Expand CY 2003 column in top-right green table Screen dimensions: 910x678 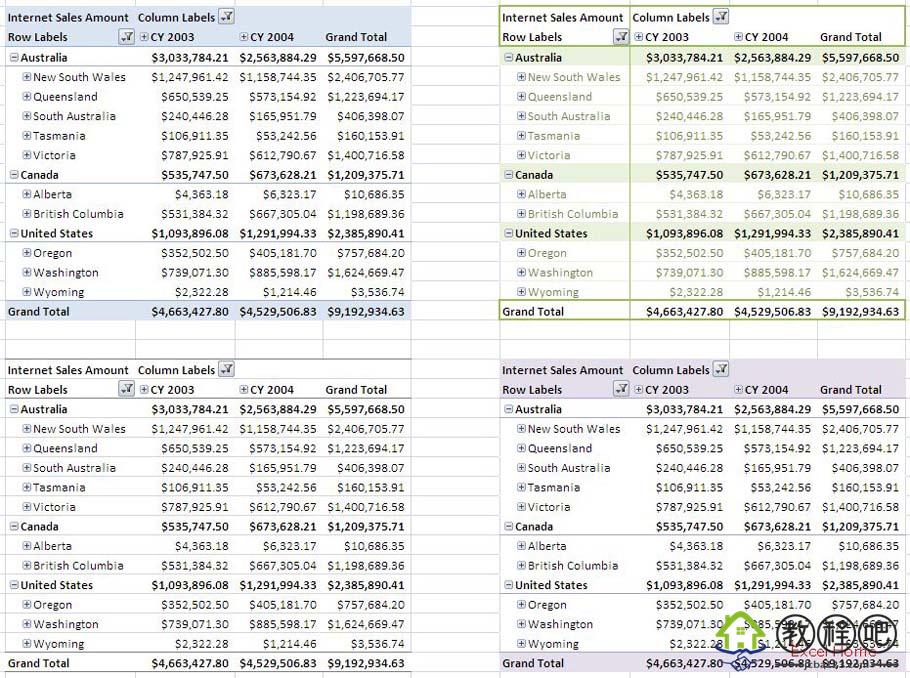pyautogui.click(x=638, y=37)
